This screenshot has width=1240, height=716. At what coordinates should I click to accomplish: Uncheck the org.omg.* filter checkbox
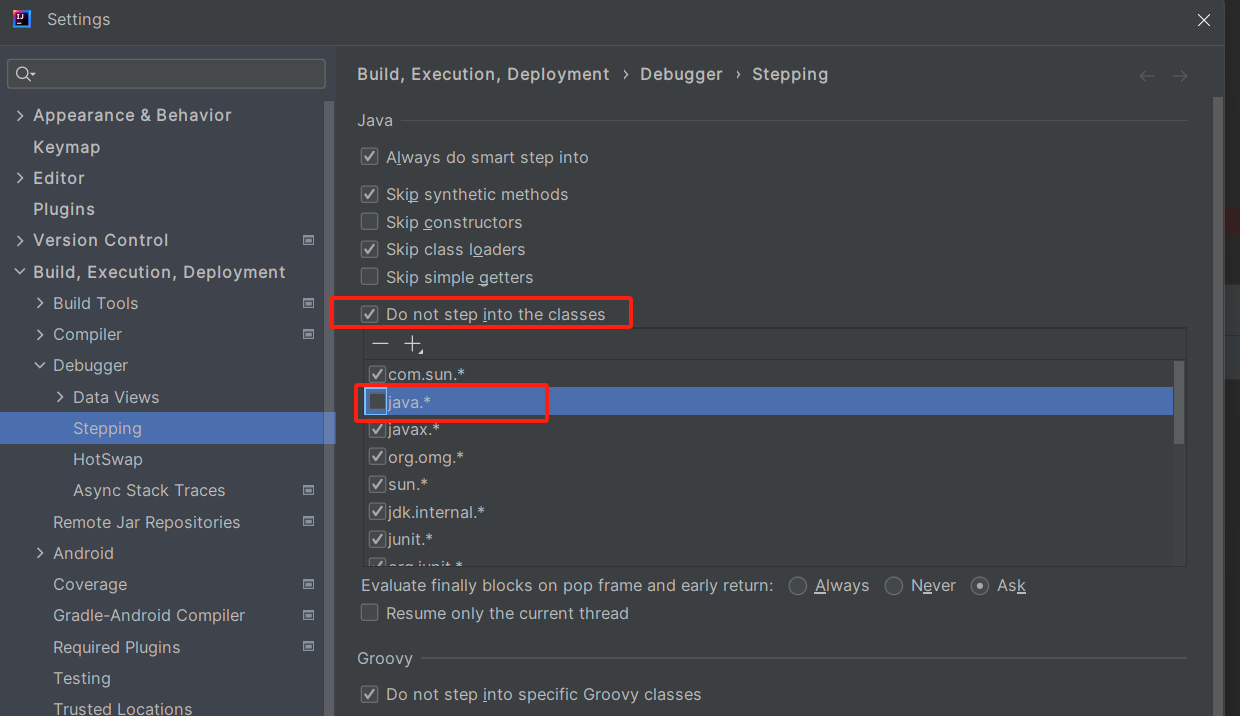(377, 457)
